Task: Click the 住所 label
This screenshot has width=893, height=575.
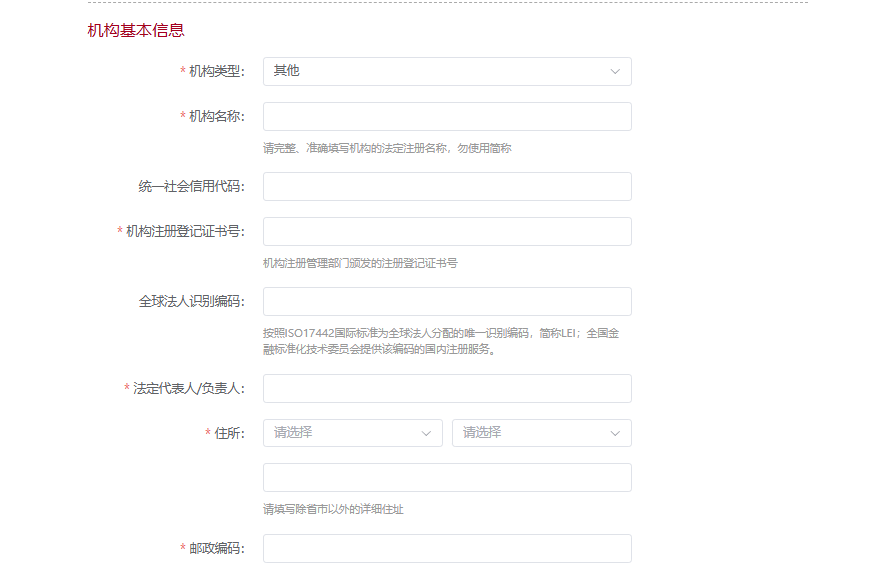Action: 229,433
